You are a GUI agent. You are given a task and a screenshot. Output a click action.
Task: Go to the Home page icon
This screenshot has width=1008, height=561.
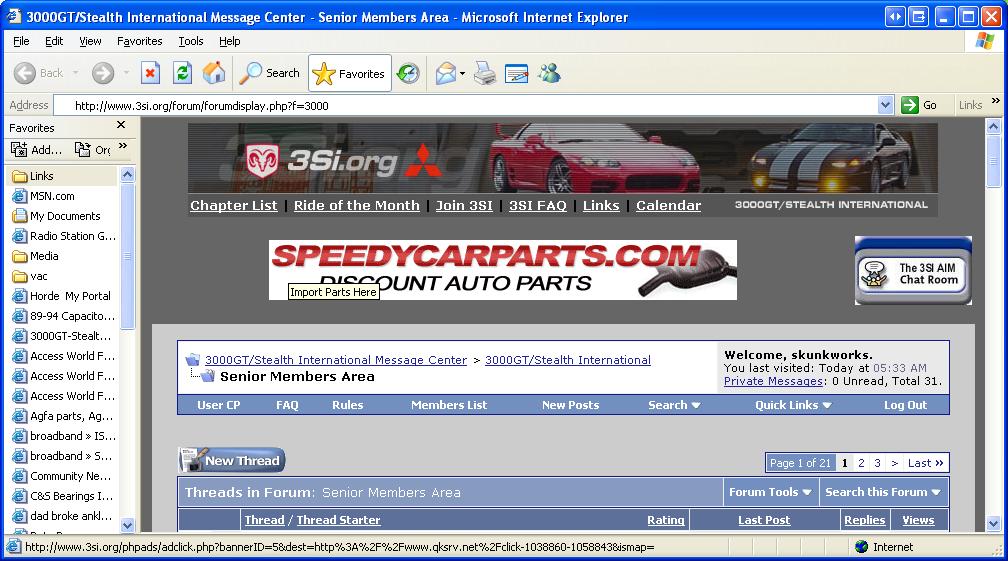pyautogui.click(x=214, y=73)
